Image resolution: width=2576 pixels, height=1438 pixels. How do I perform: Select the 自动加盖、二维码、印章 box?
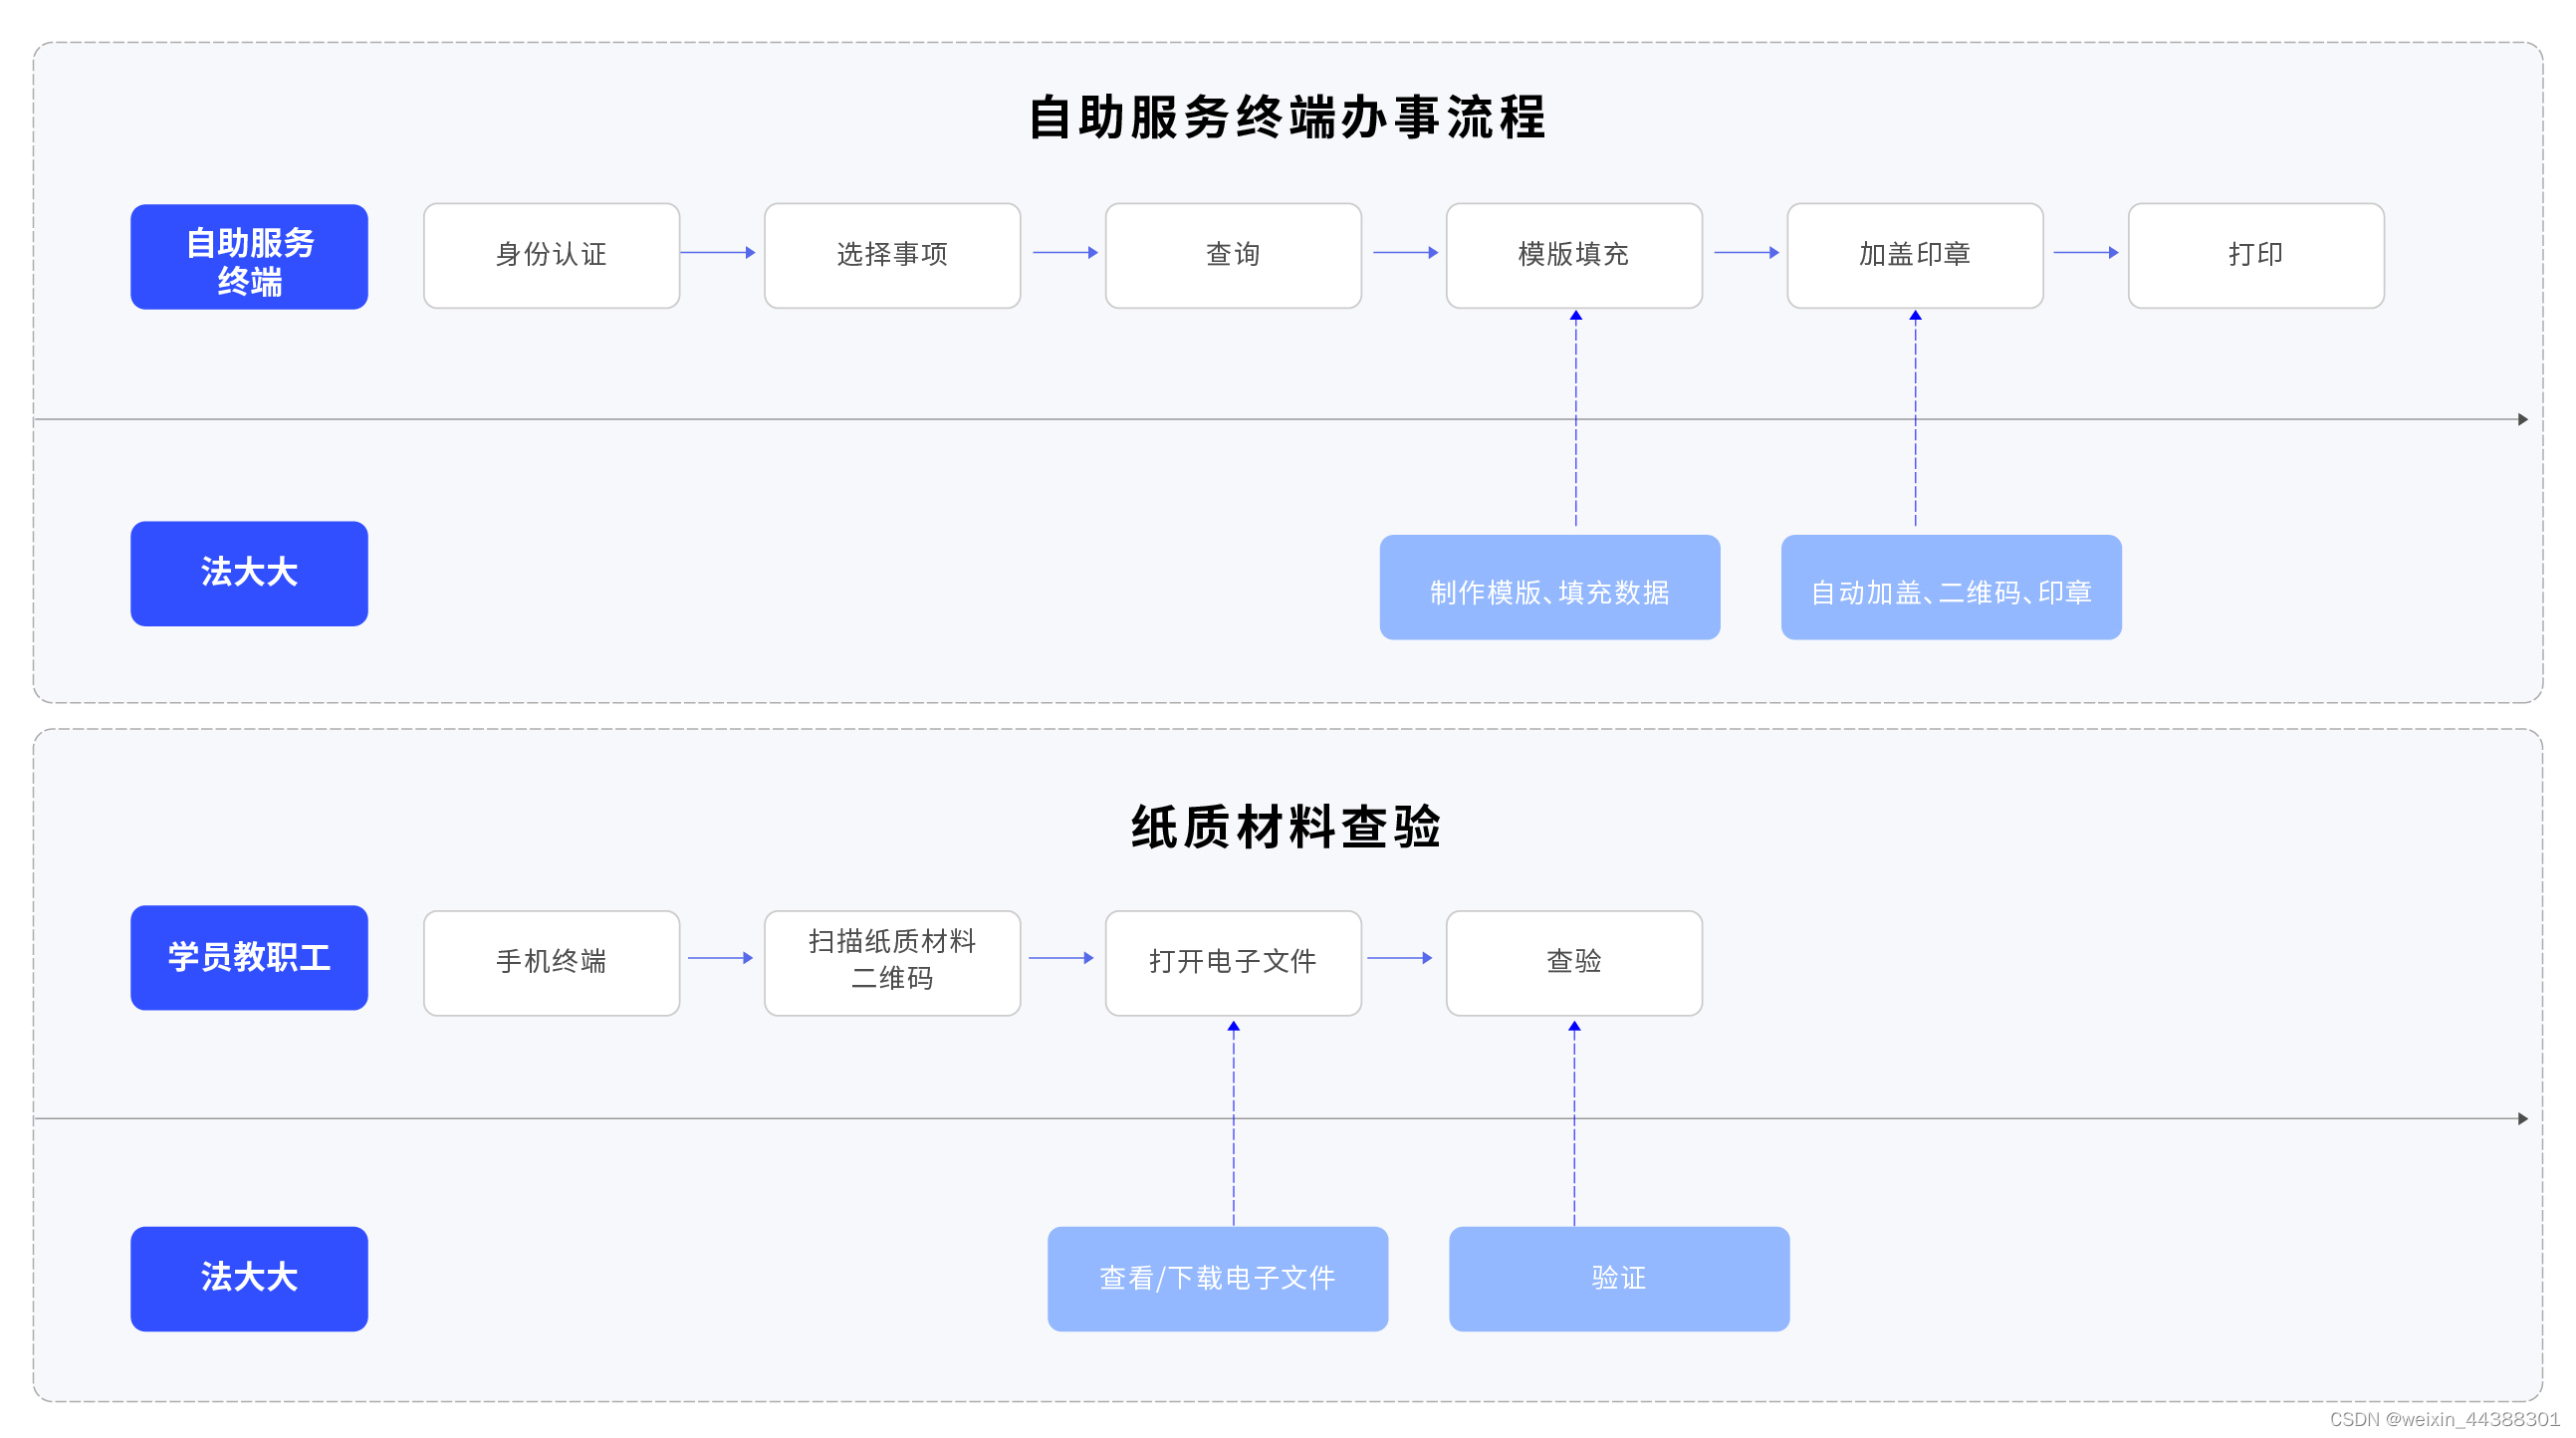(1951, 588)
